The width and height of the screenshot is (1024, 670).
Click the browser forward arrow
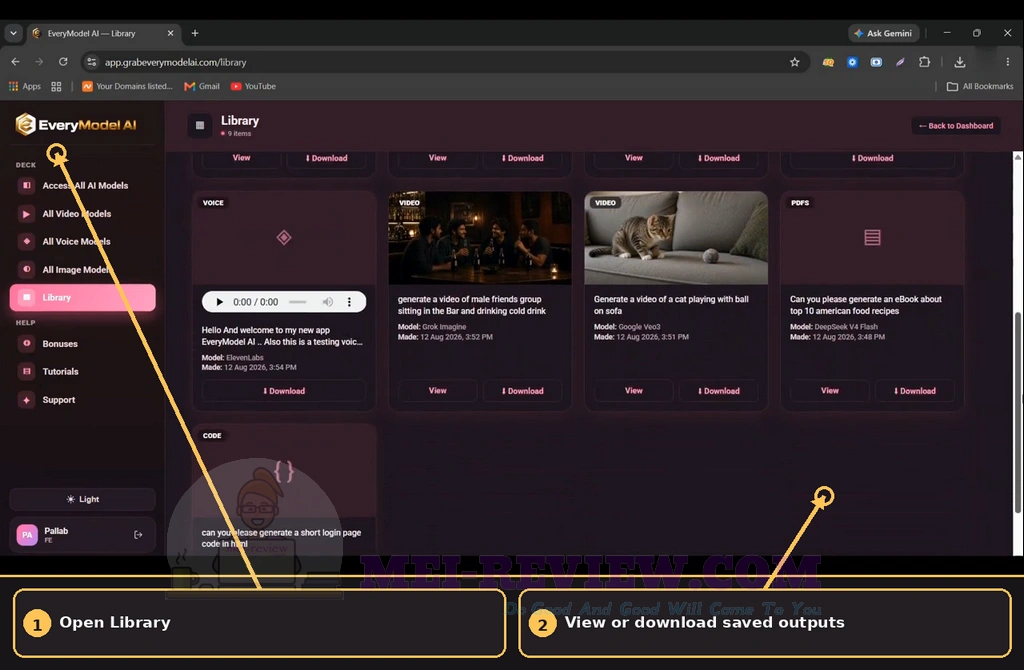point(39,62)
